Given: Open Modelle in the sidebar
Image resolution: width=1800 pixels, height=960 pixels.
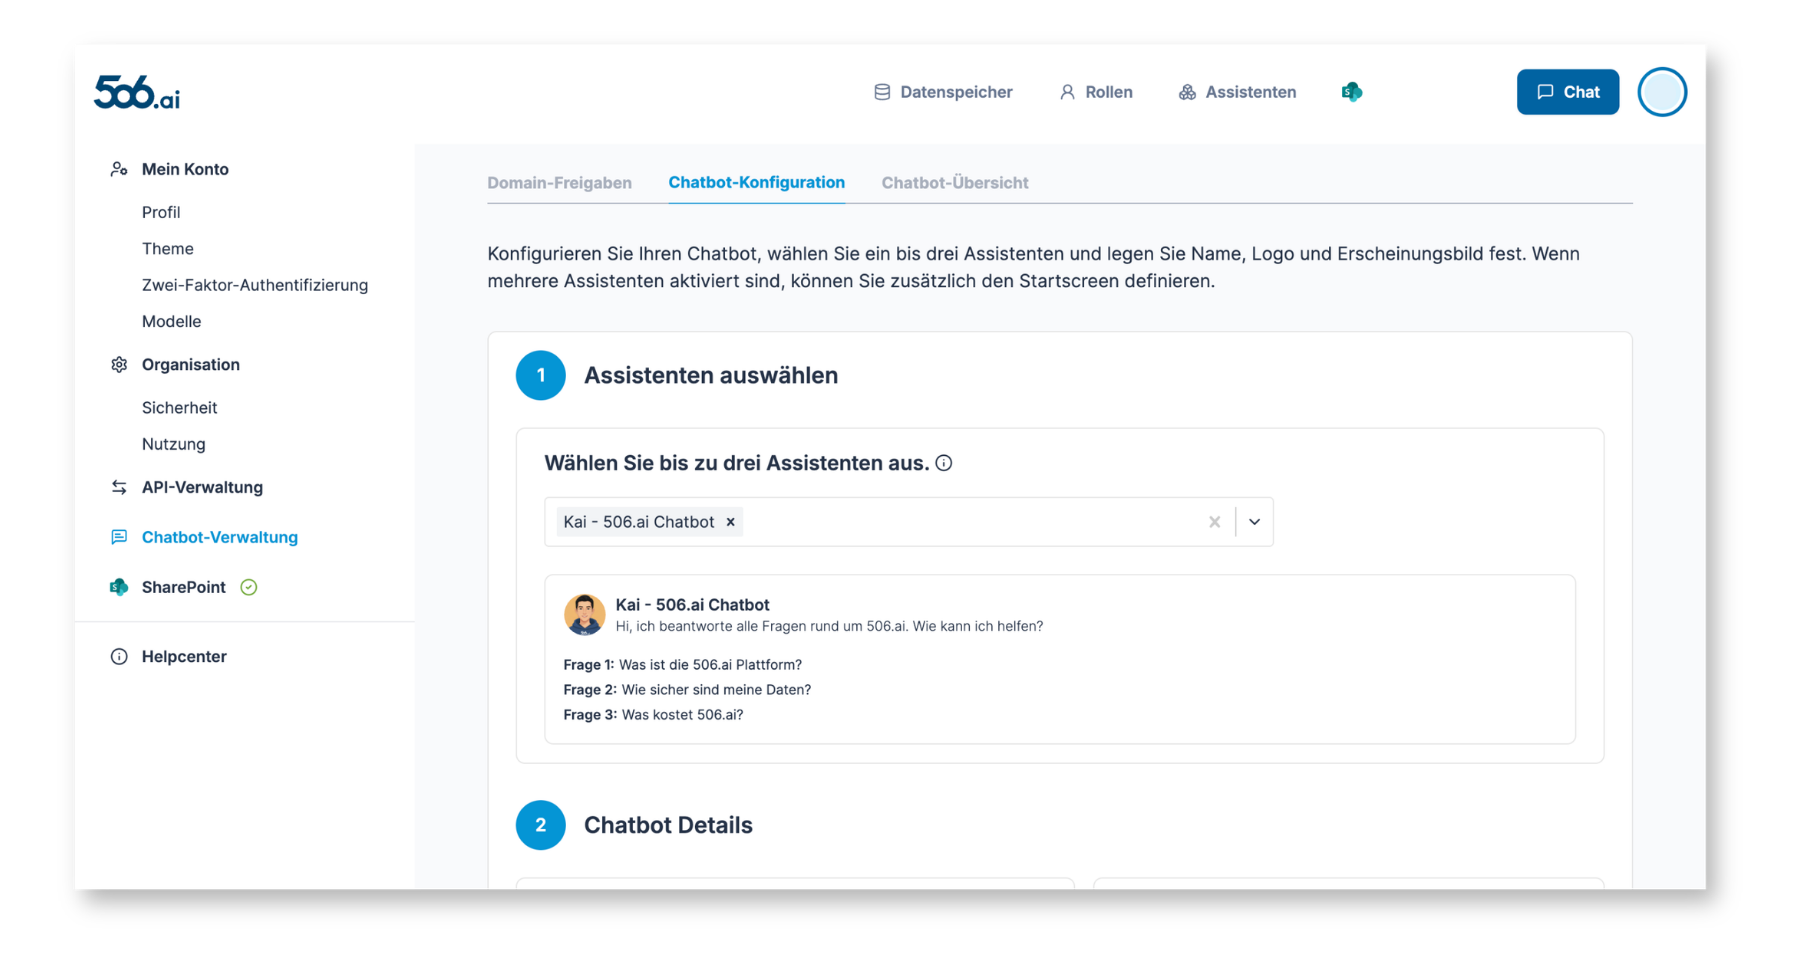Looking at the screenshot, I should [x=171, y=321].
